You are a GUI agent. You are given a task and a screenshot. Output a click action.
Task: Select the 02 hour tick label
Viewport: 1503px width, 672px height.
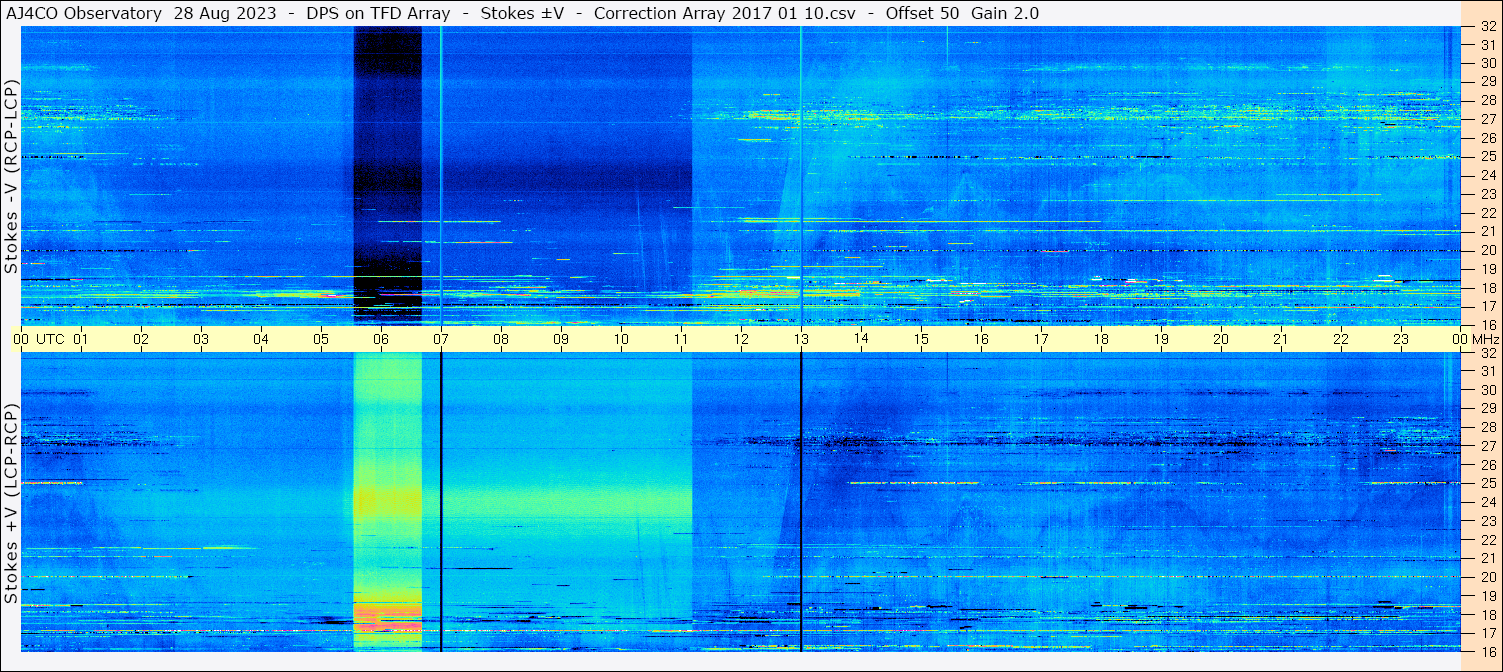pyautogui.click(x=141, y=339)
